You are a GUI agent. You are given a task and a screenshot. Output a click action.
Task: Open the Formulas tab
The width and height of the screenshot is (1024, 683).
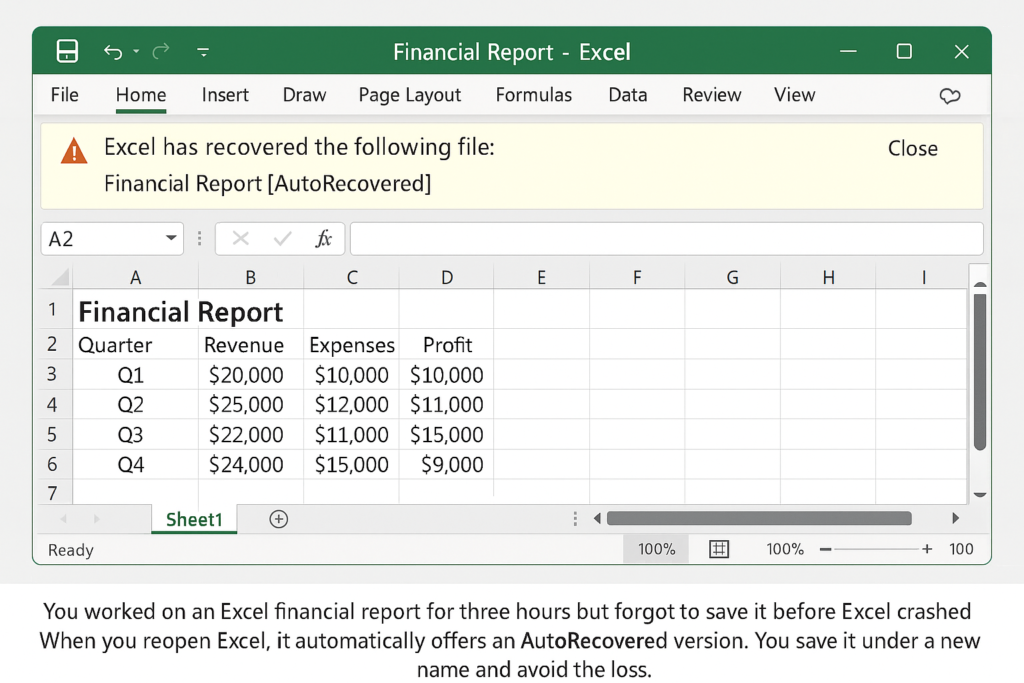[x=534, y=95]
